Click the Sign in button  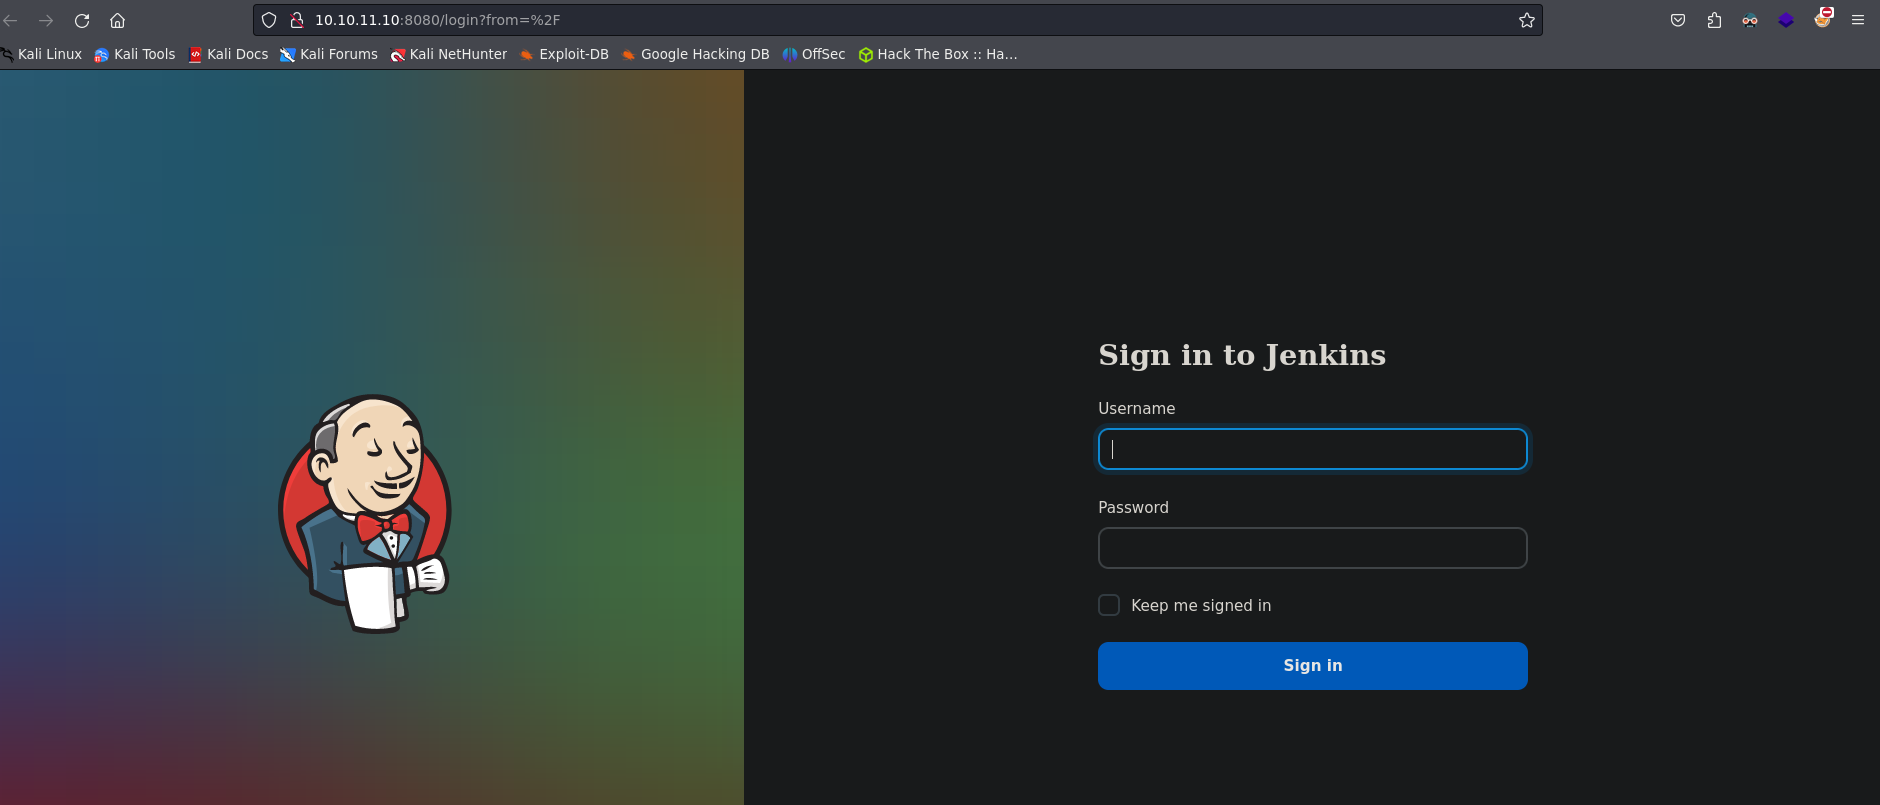[1312, 666]
